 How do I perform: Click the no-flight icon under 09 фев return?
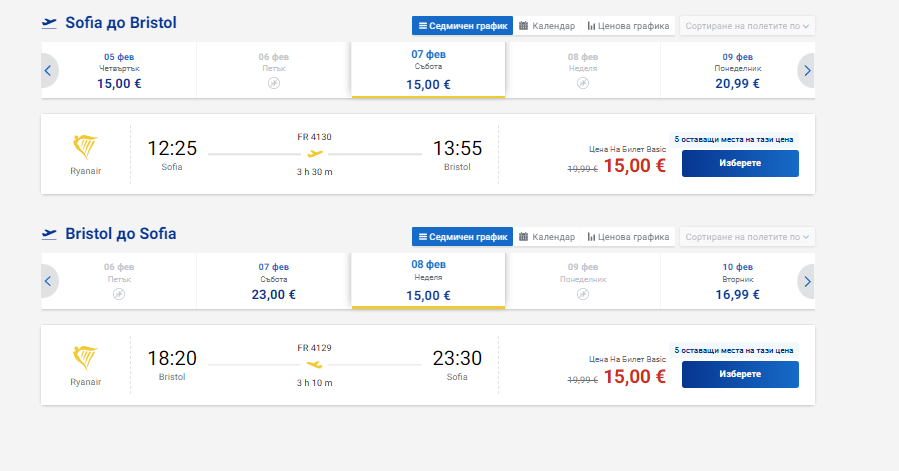(583, 294)
